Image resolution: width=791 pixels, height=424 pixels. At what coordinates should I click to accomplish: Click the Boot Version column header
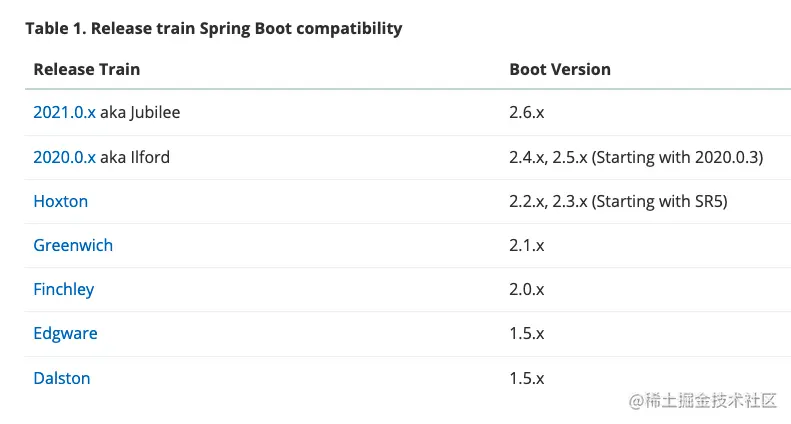(559, 69)
